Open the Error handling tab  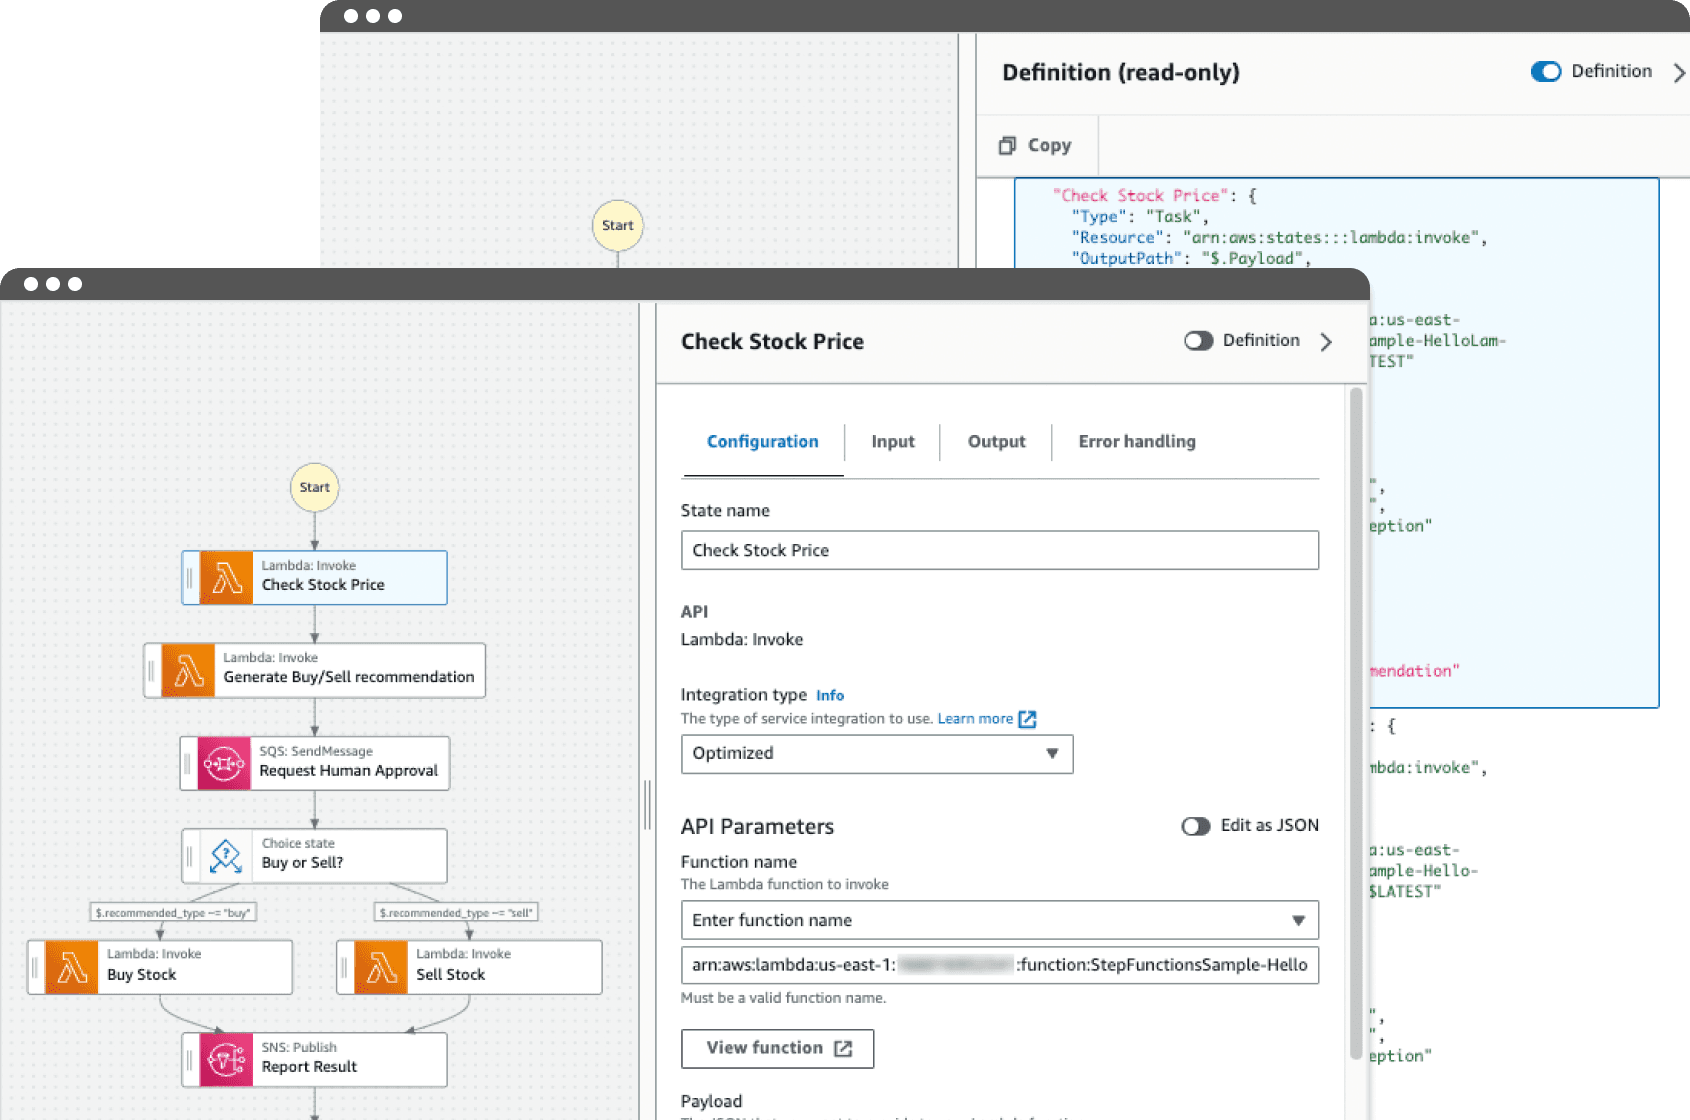1136,442
